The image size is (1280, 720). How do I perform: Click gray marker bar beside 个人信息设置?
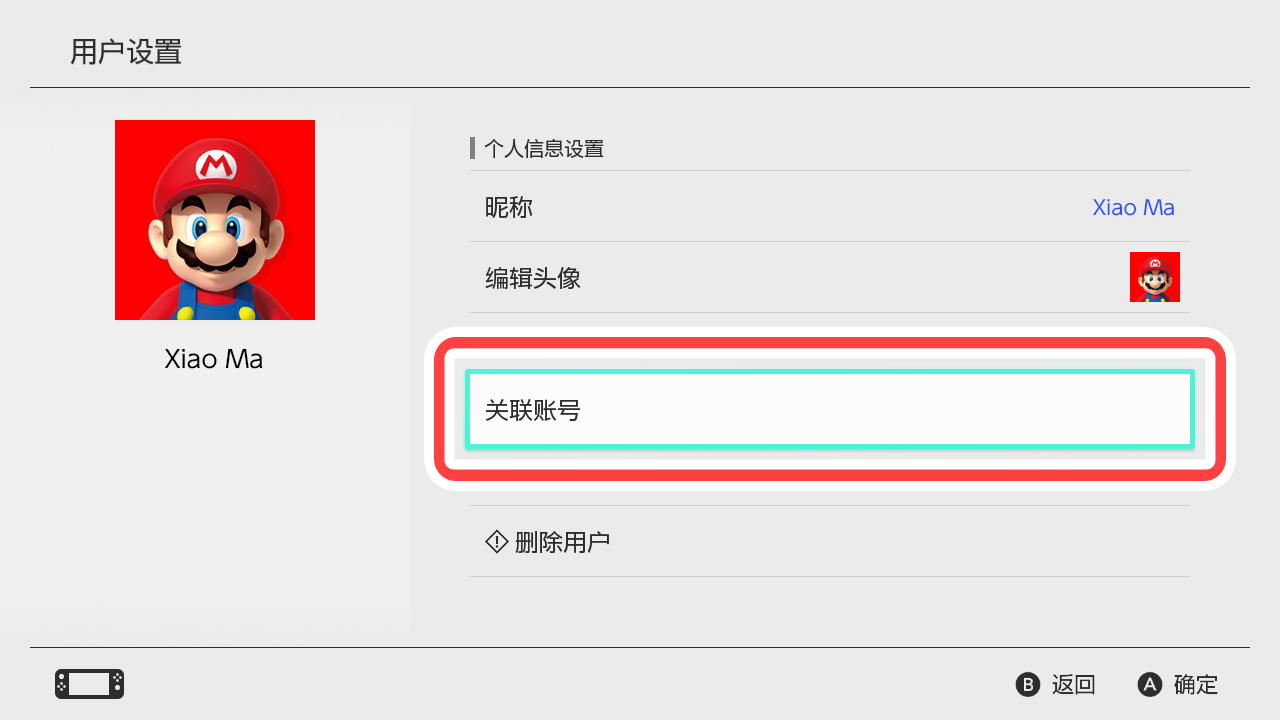[x=472, y=149]
